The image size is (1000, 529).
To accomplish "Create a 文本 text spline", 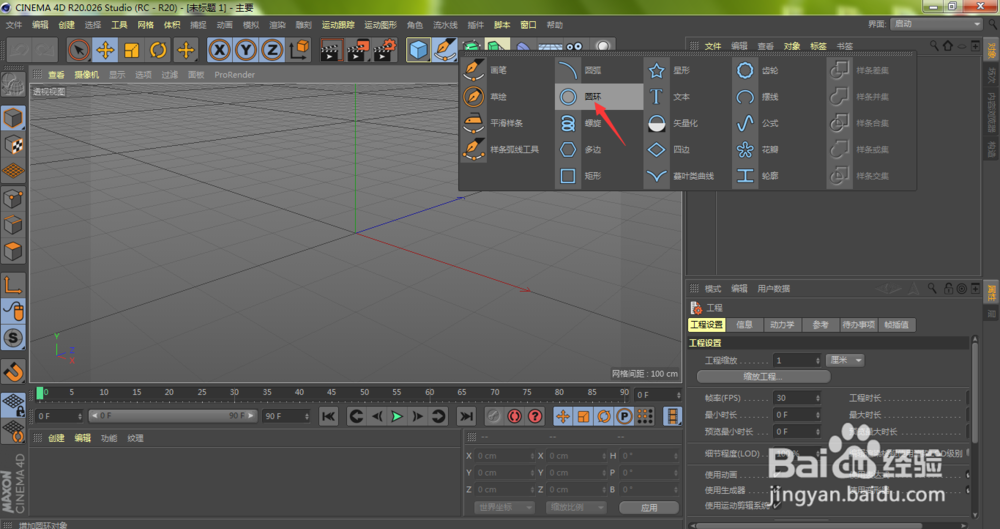I will pos(688,96).
